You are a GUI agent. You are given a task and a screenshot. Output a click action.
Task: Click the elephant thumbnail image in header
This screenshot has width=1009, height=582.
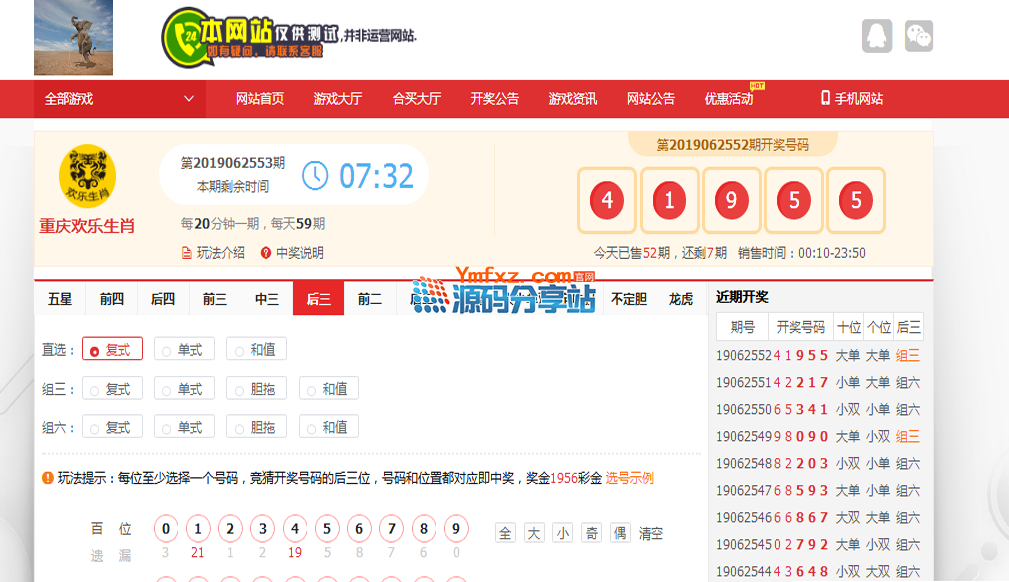pos(73,37)
